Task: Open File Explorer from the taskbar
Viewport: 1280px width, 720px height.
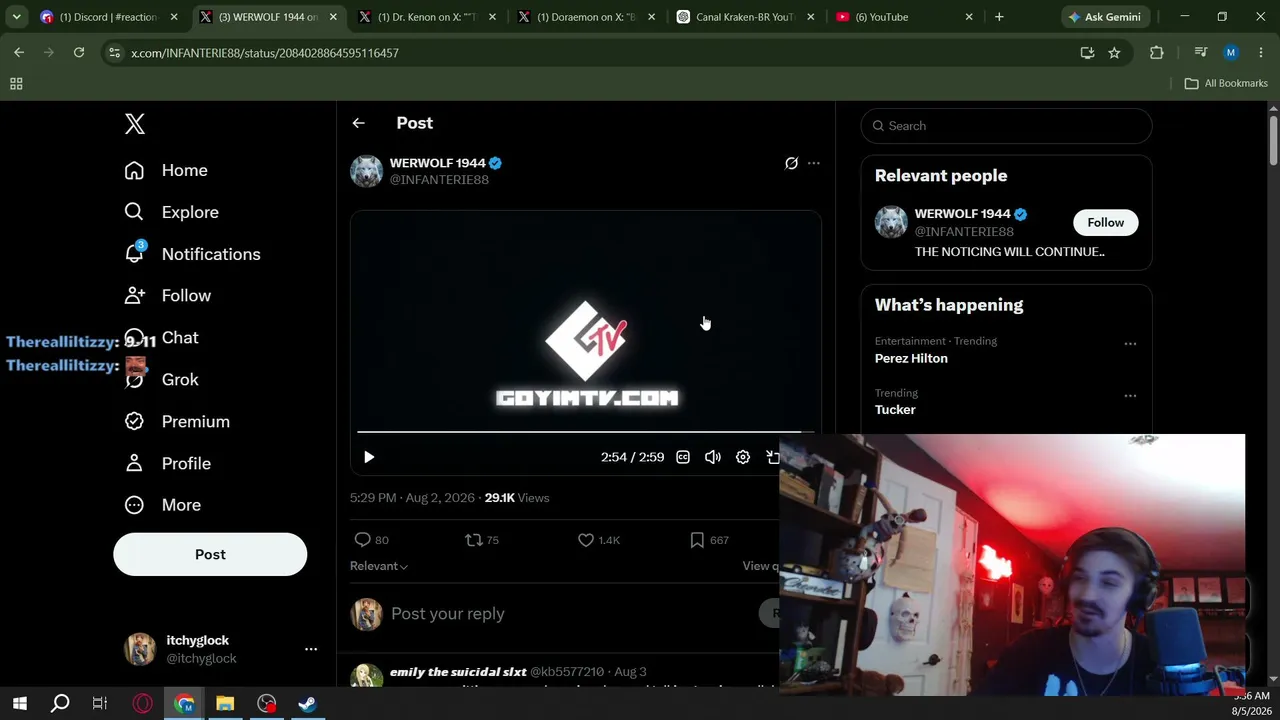Action: click(x=225, y=704)
